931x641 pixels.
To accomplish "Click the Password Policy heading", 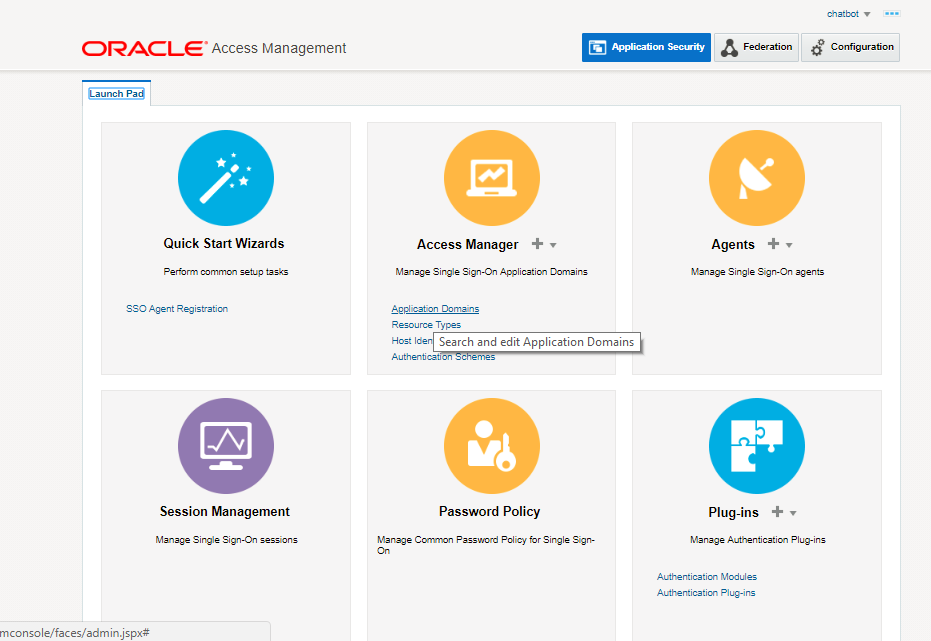I will [489, 512].
